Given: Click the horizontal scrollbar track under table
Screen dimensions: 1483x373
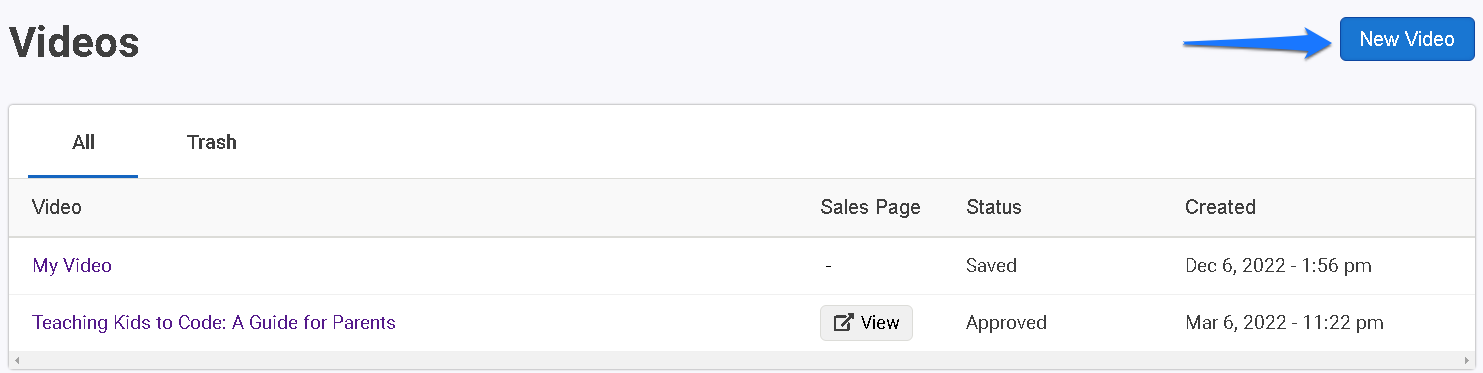Looking at the screenshot, I should point(742,359).
